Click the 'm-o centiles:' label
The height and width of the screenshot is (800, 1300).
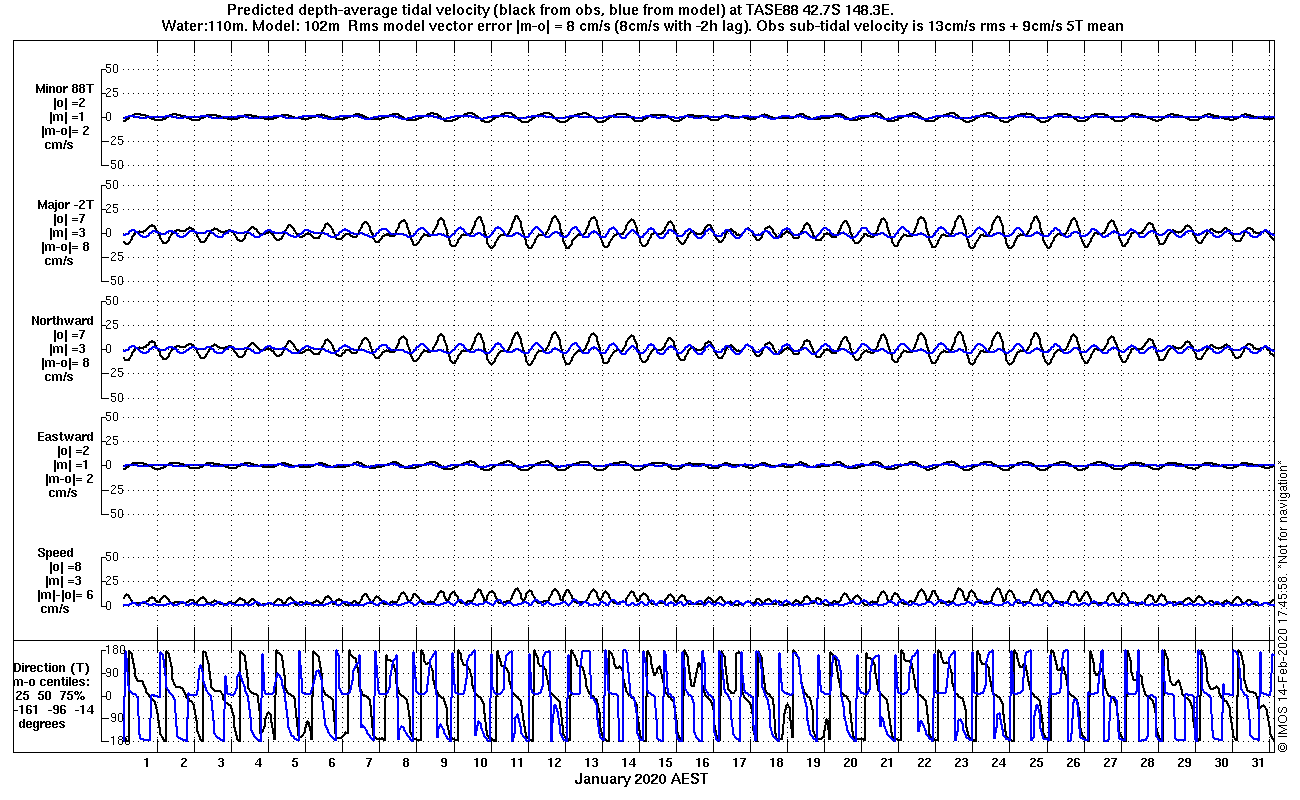click(53, 681)
